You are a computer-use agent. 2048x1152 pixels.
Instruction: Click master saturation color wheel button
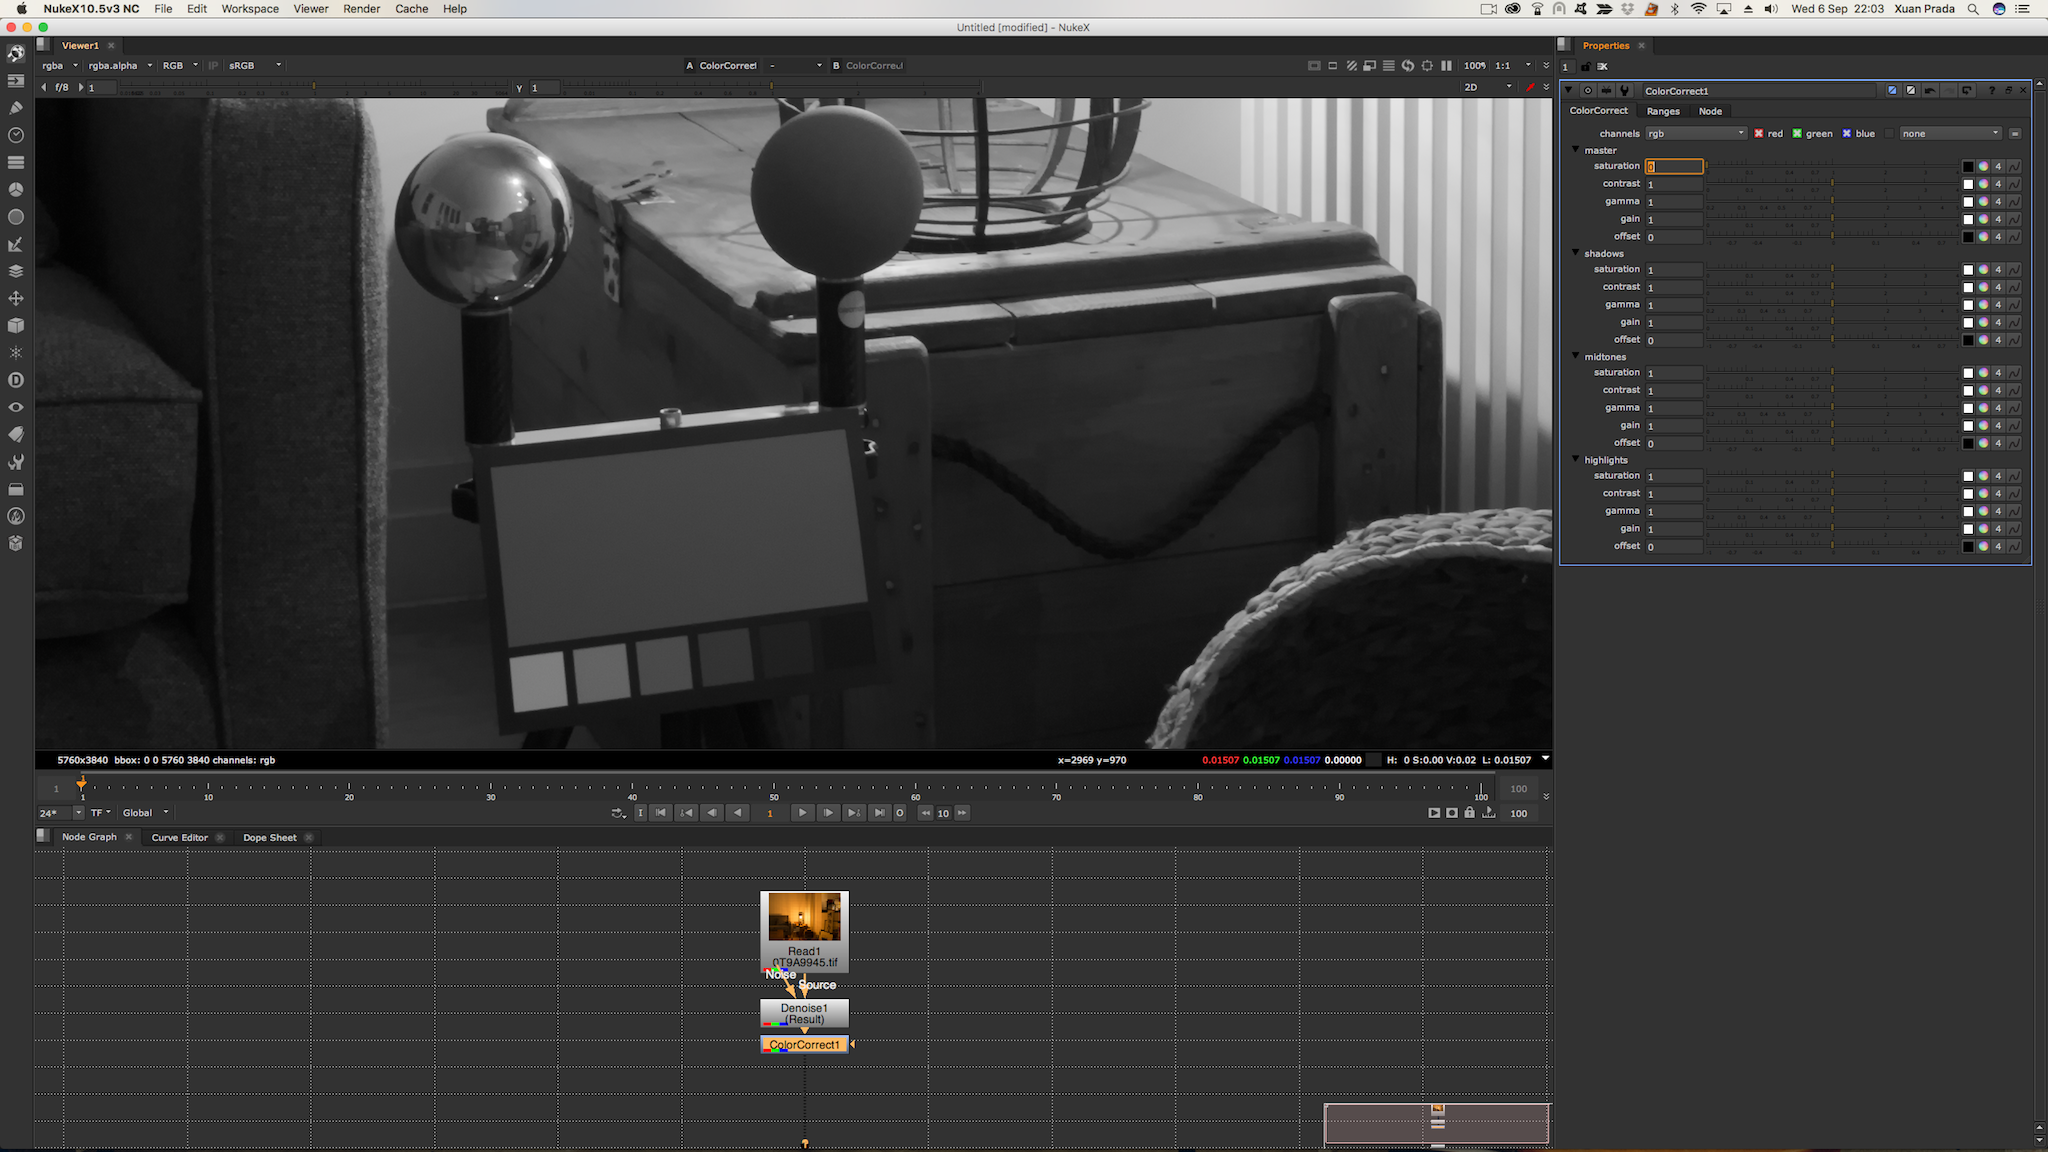[x=1983, y=167]
